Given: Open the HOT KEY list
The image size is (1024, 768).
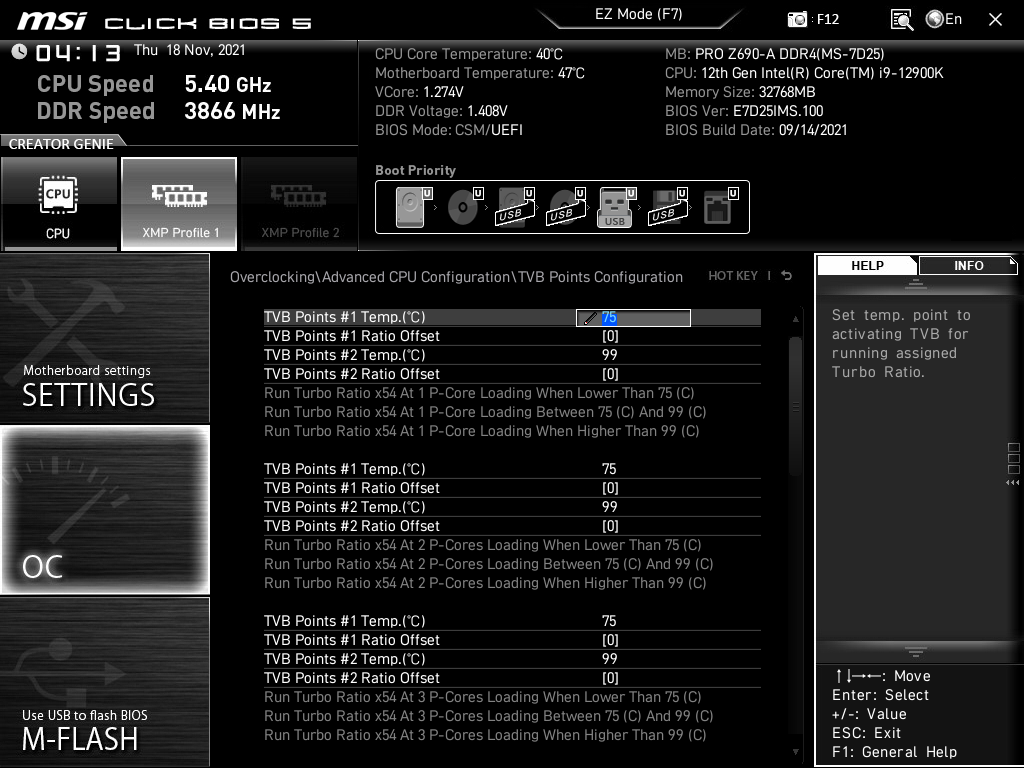Looking at the screenshot, I should point(733,276).
